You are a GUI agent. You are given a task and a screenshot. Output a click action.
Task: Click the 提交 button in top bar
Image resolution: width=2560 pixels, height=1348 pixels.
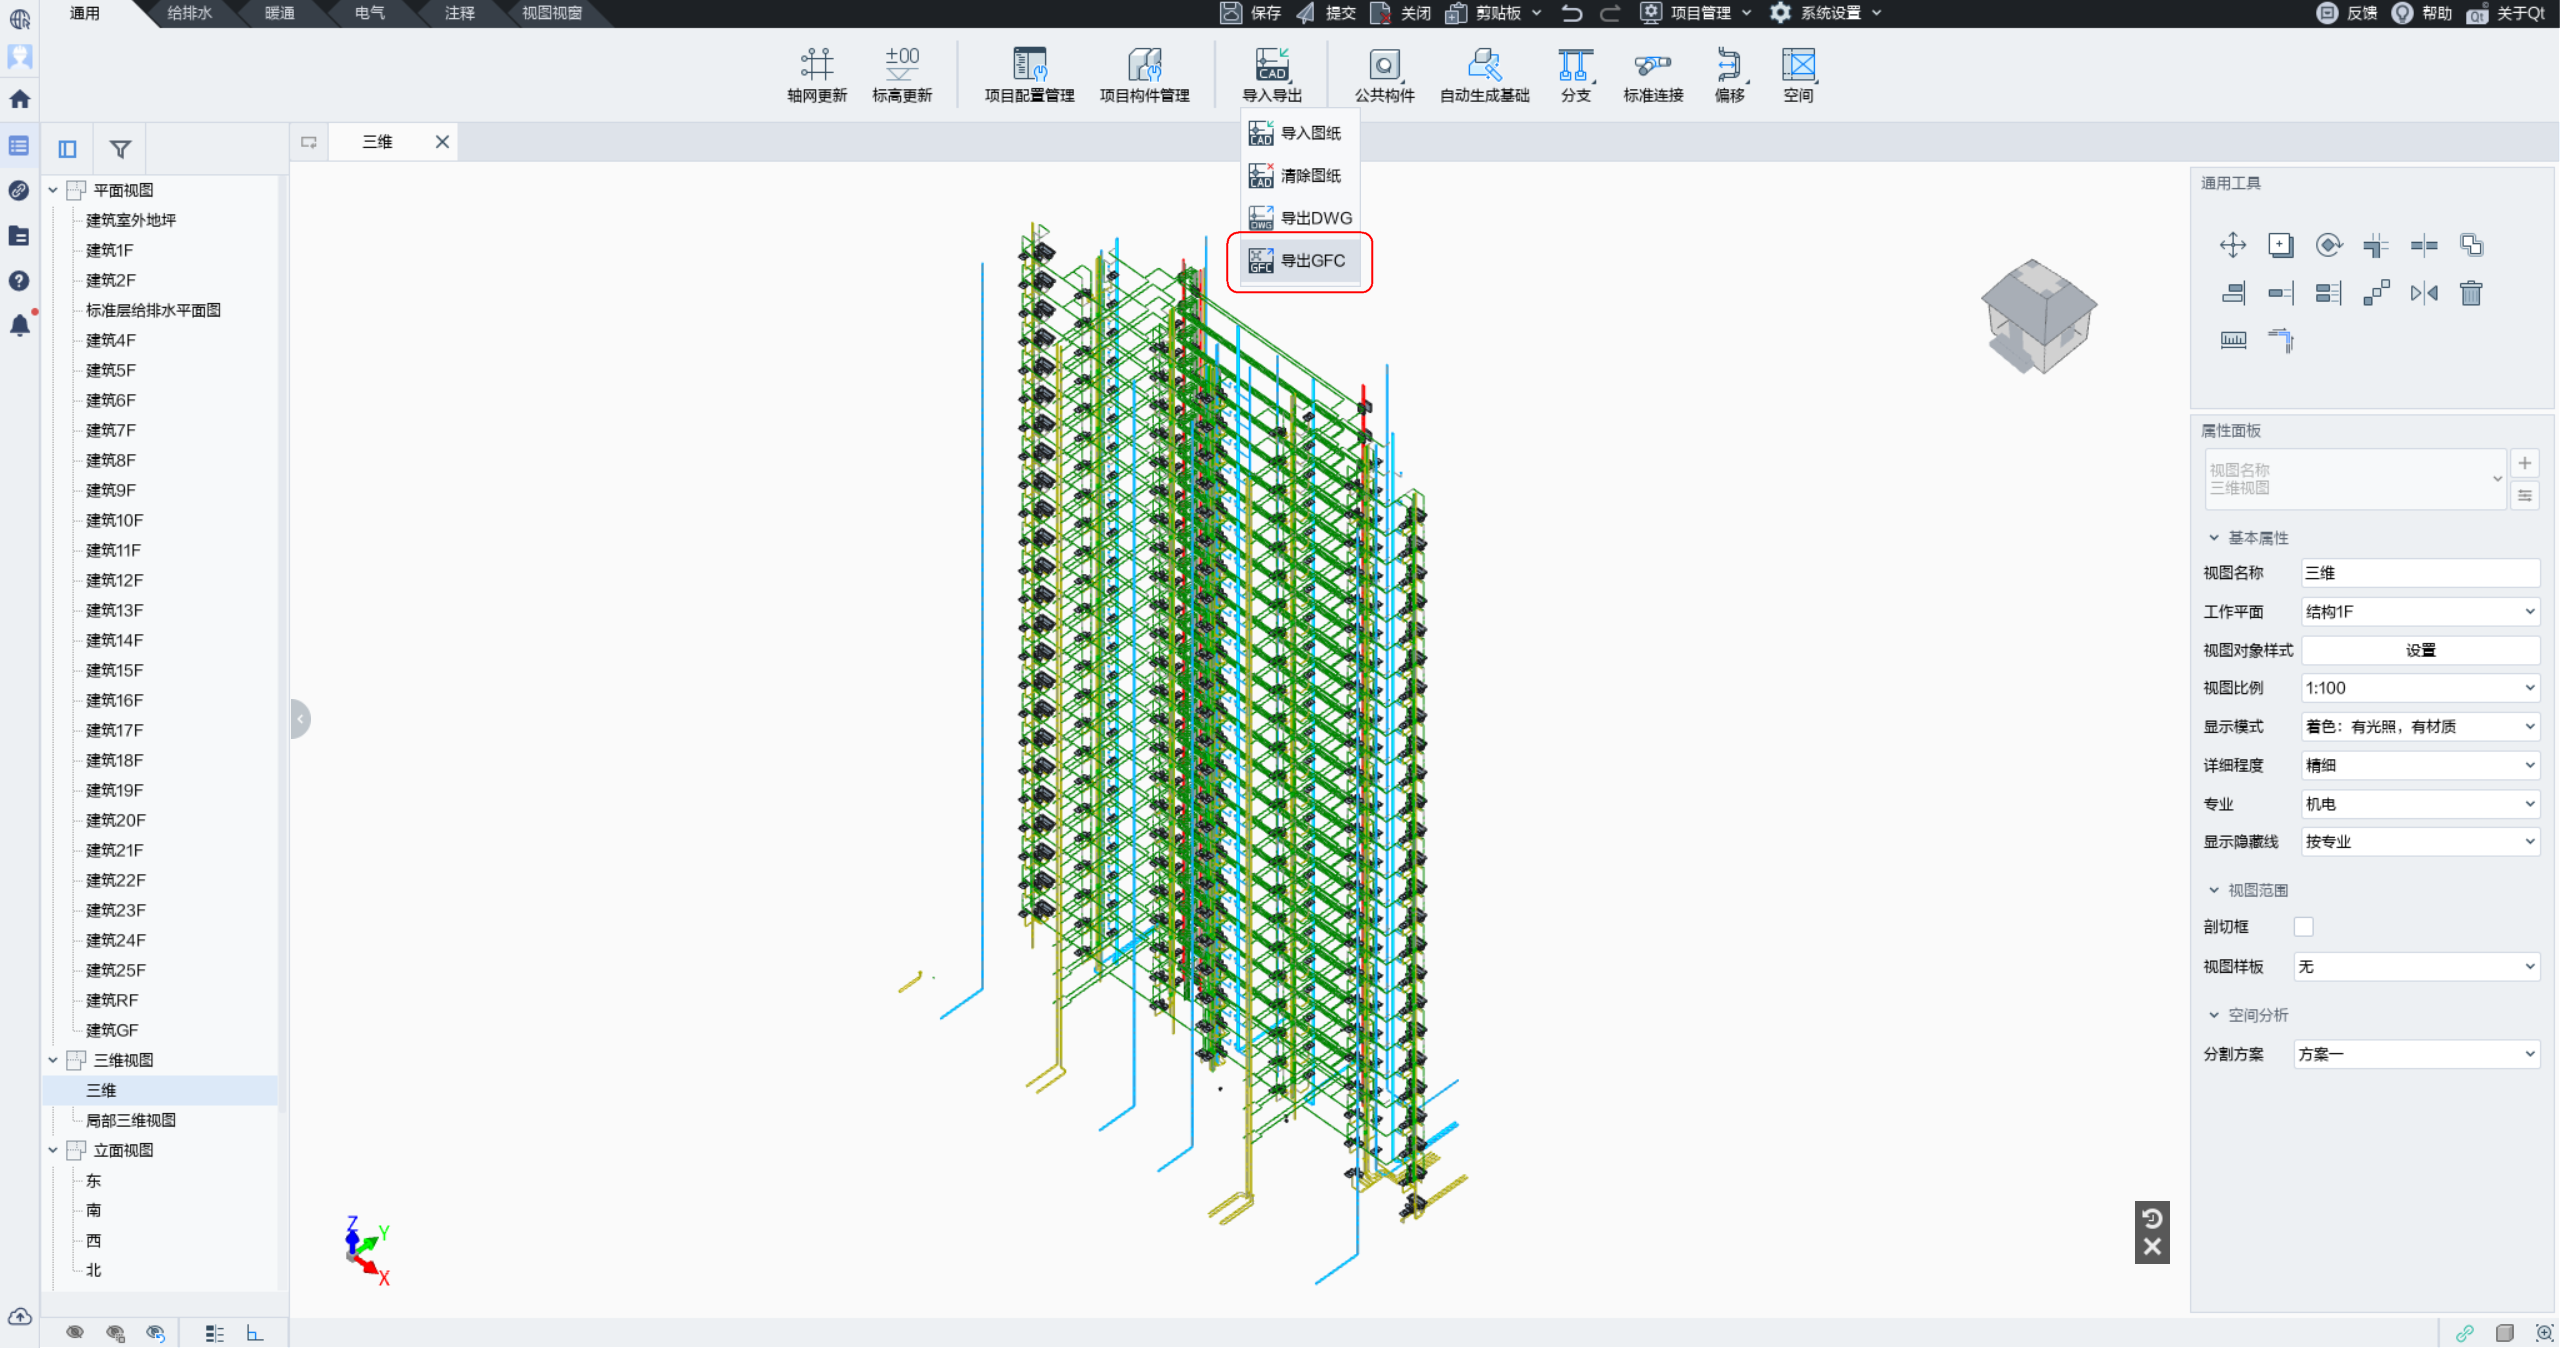(x=1326, y=13)
